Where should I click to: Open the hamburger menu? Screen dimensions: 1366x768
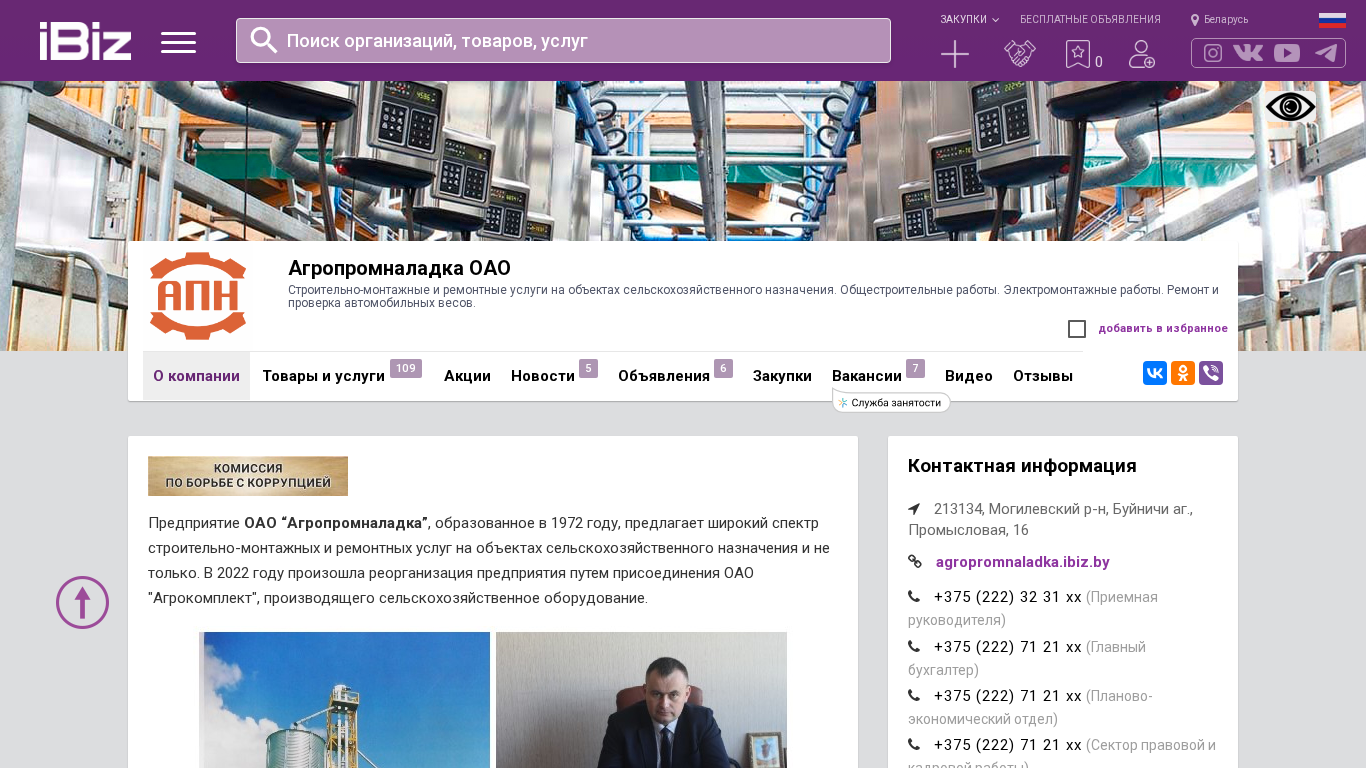(x=178, y=42)
